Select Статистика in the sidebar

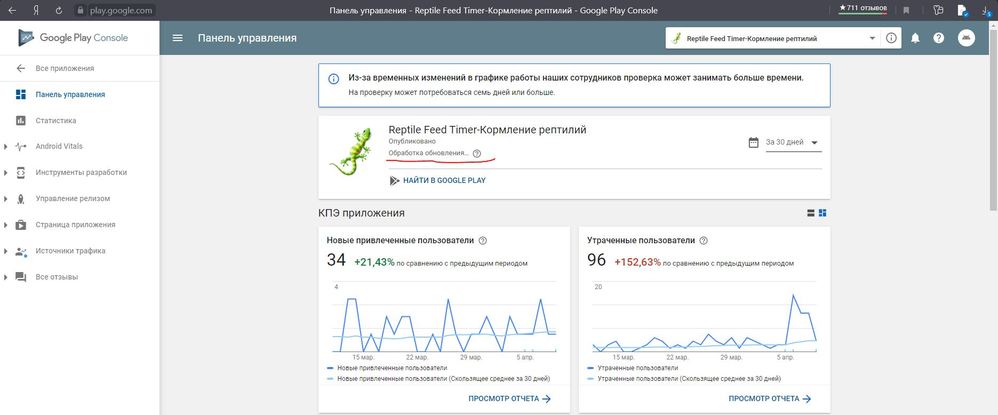pos(56,121)
